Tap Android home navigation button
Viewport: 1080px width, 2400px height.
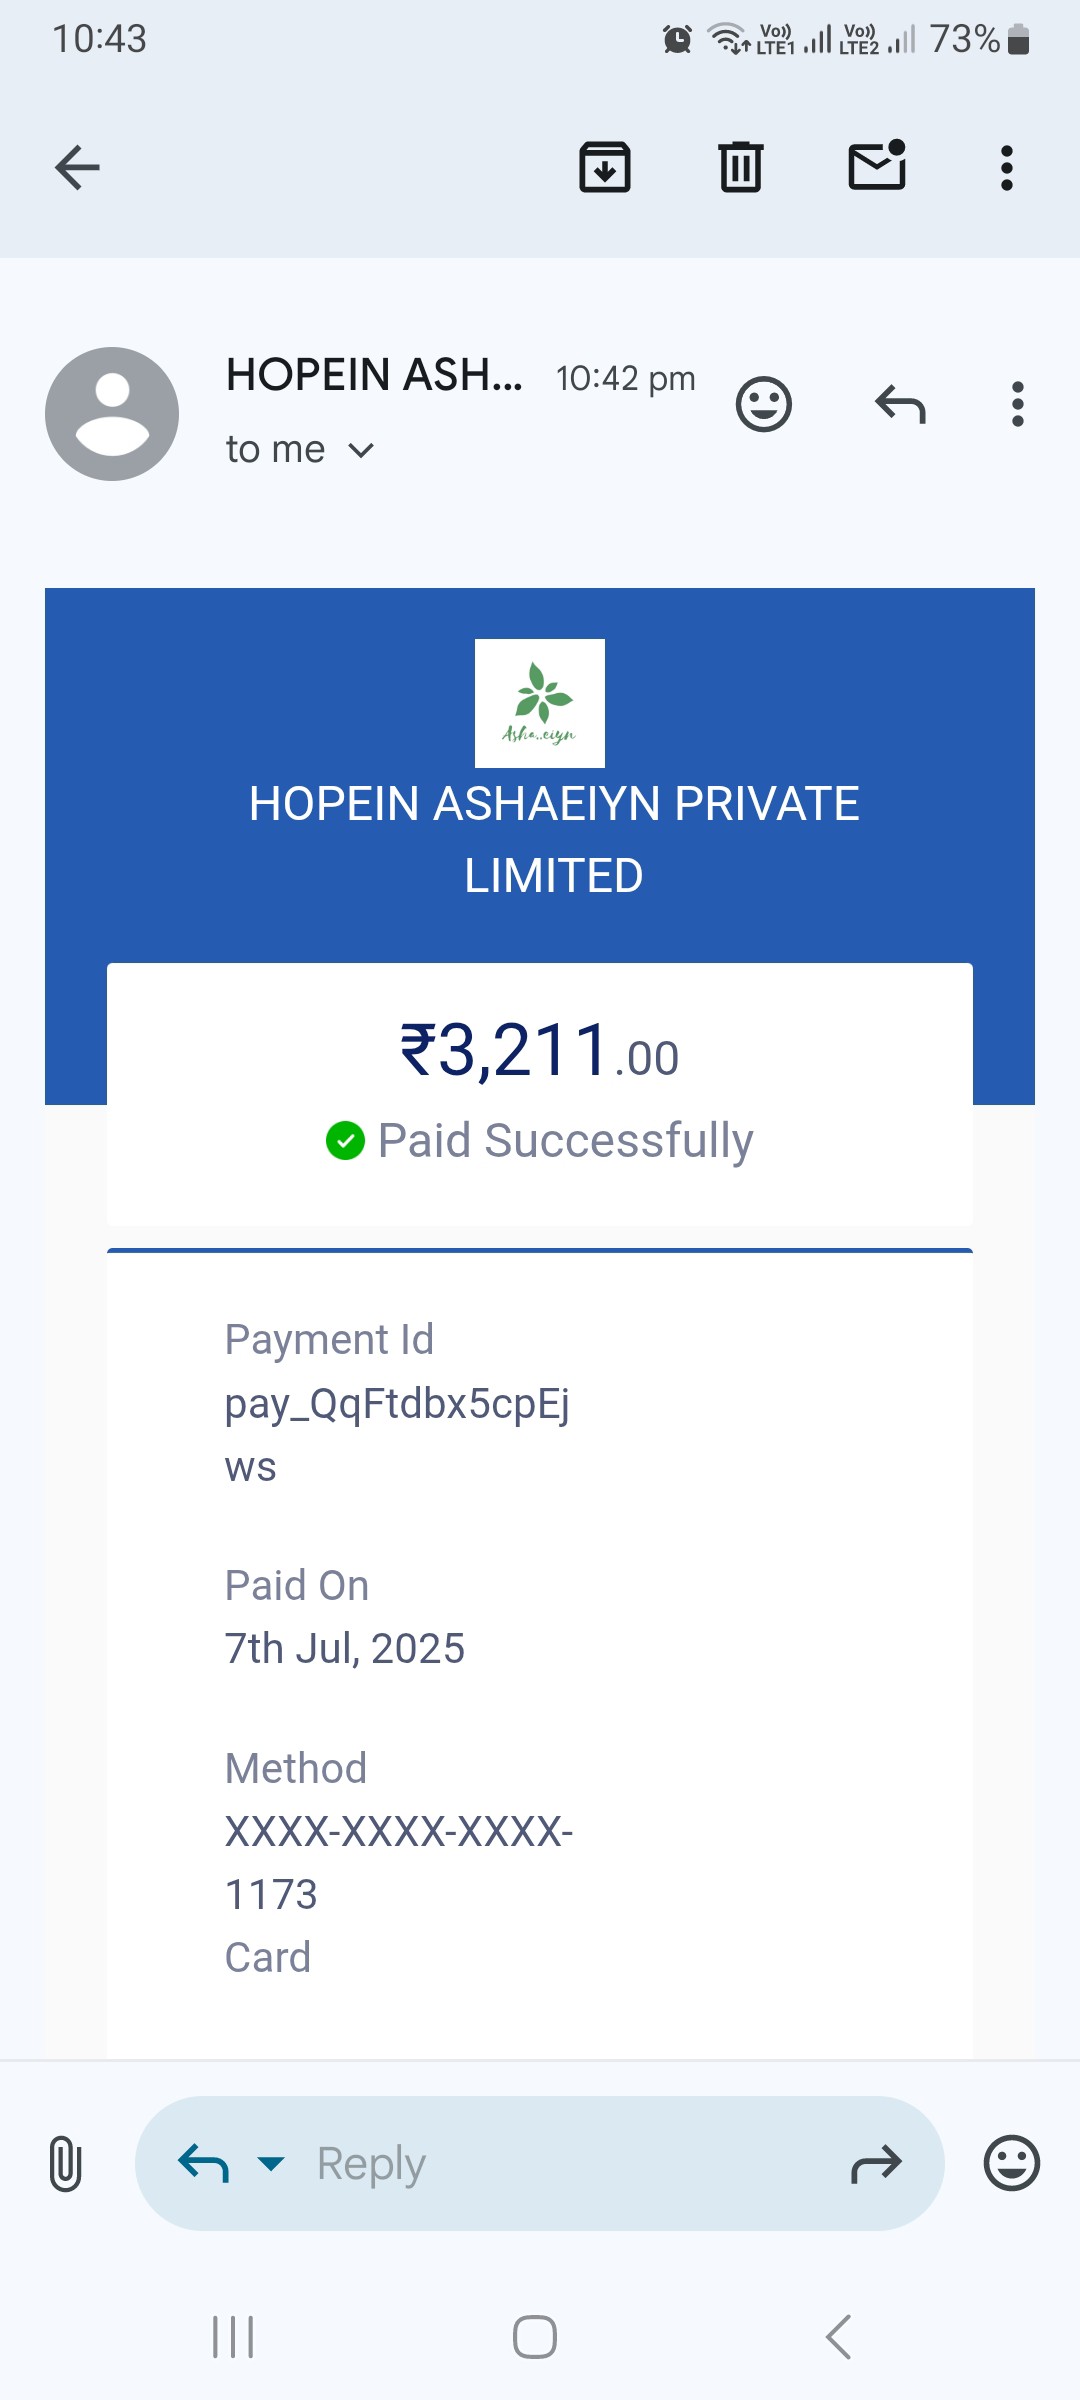point(535,2337)
